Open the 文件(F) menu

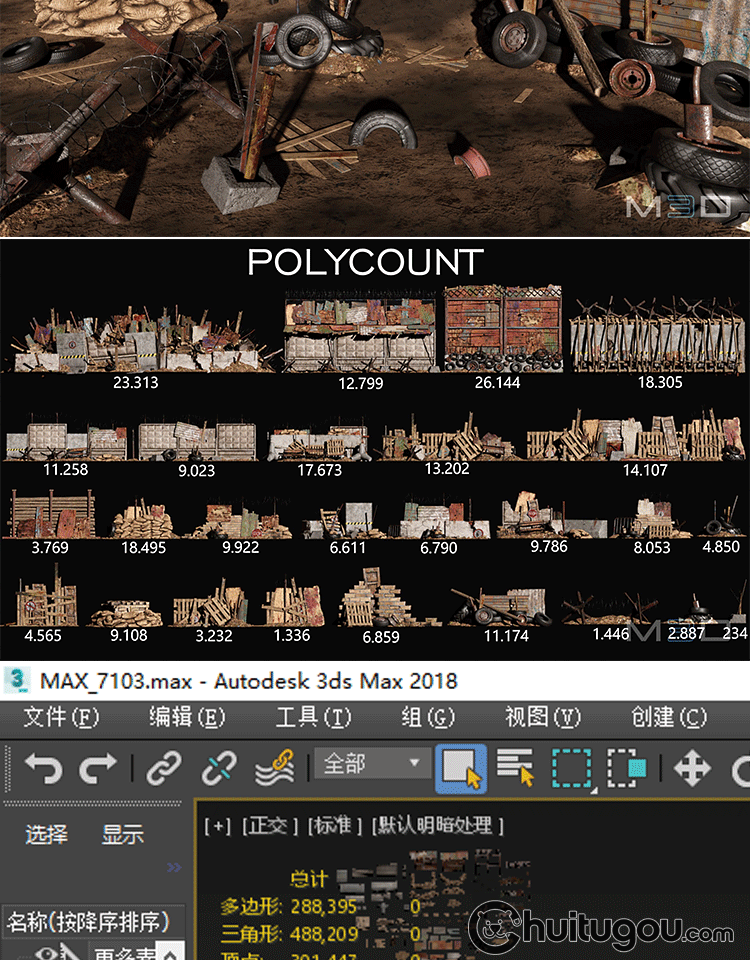pyautogui.click(x=61, y=717)
